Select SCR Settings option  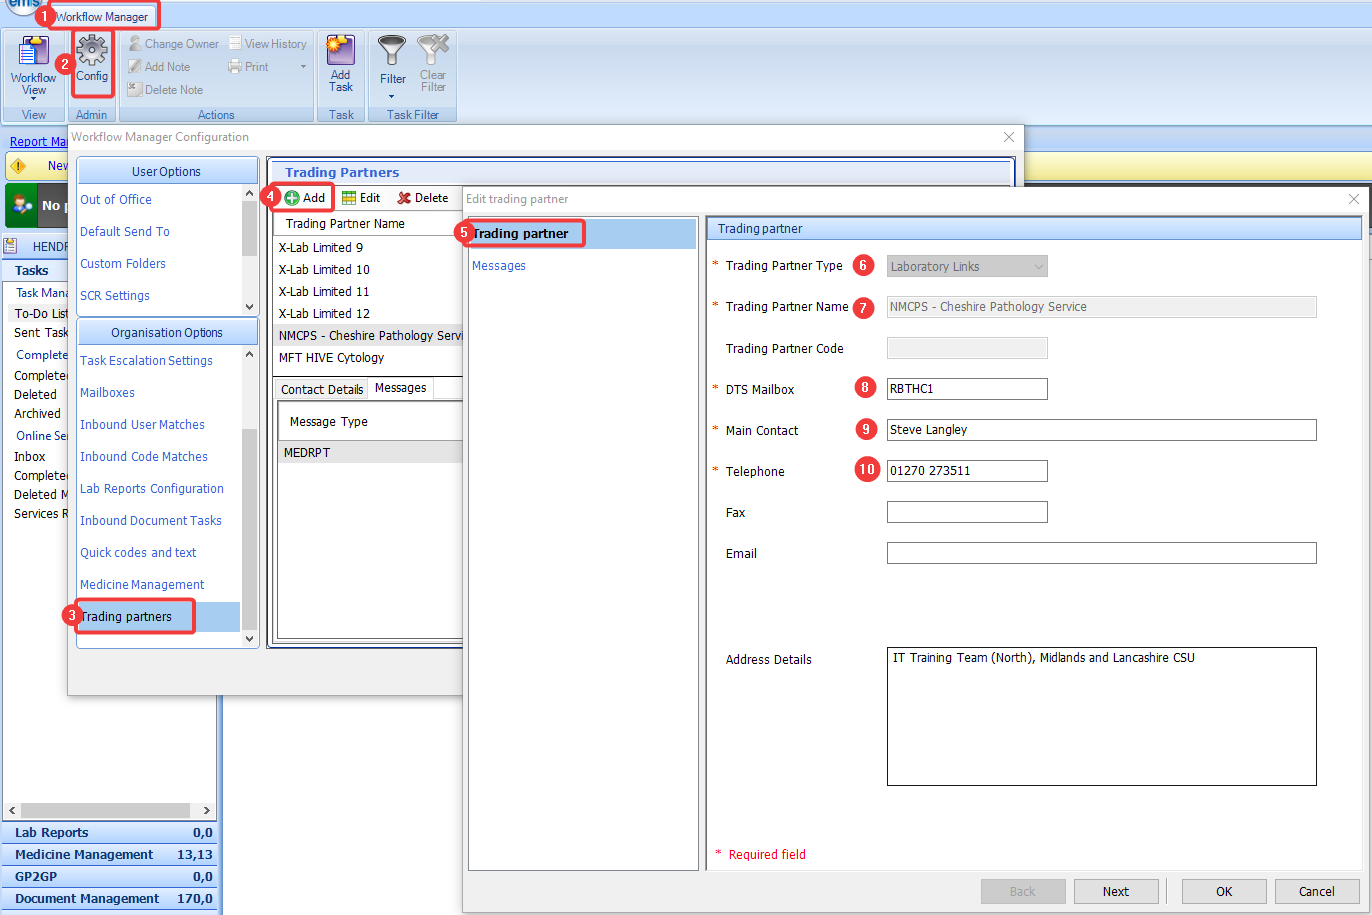[x=115, y=296]
